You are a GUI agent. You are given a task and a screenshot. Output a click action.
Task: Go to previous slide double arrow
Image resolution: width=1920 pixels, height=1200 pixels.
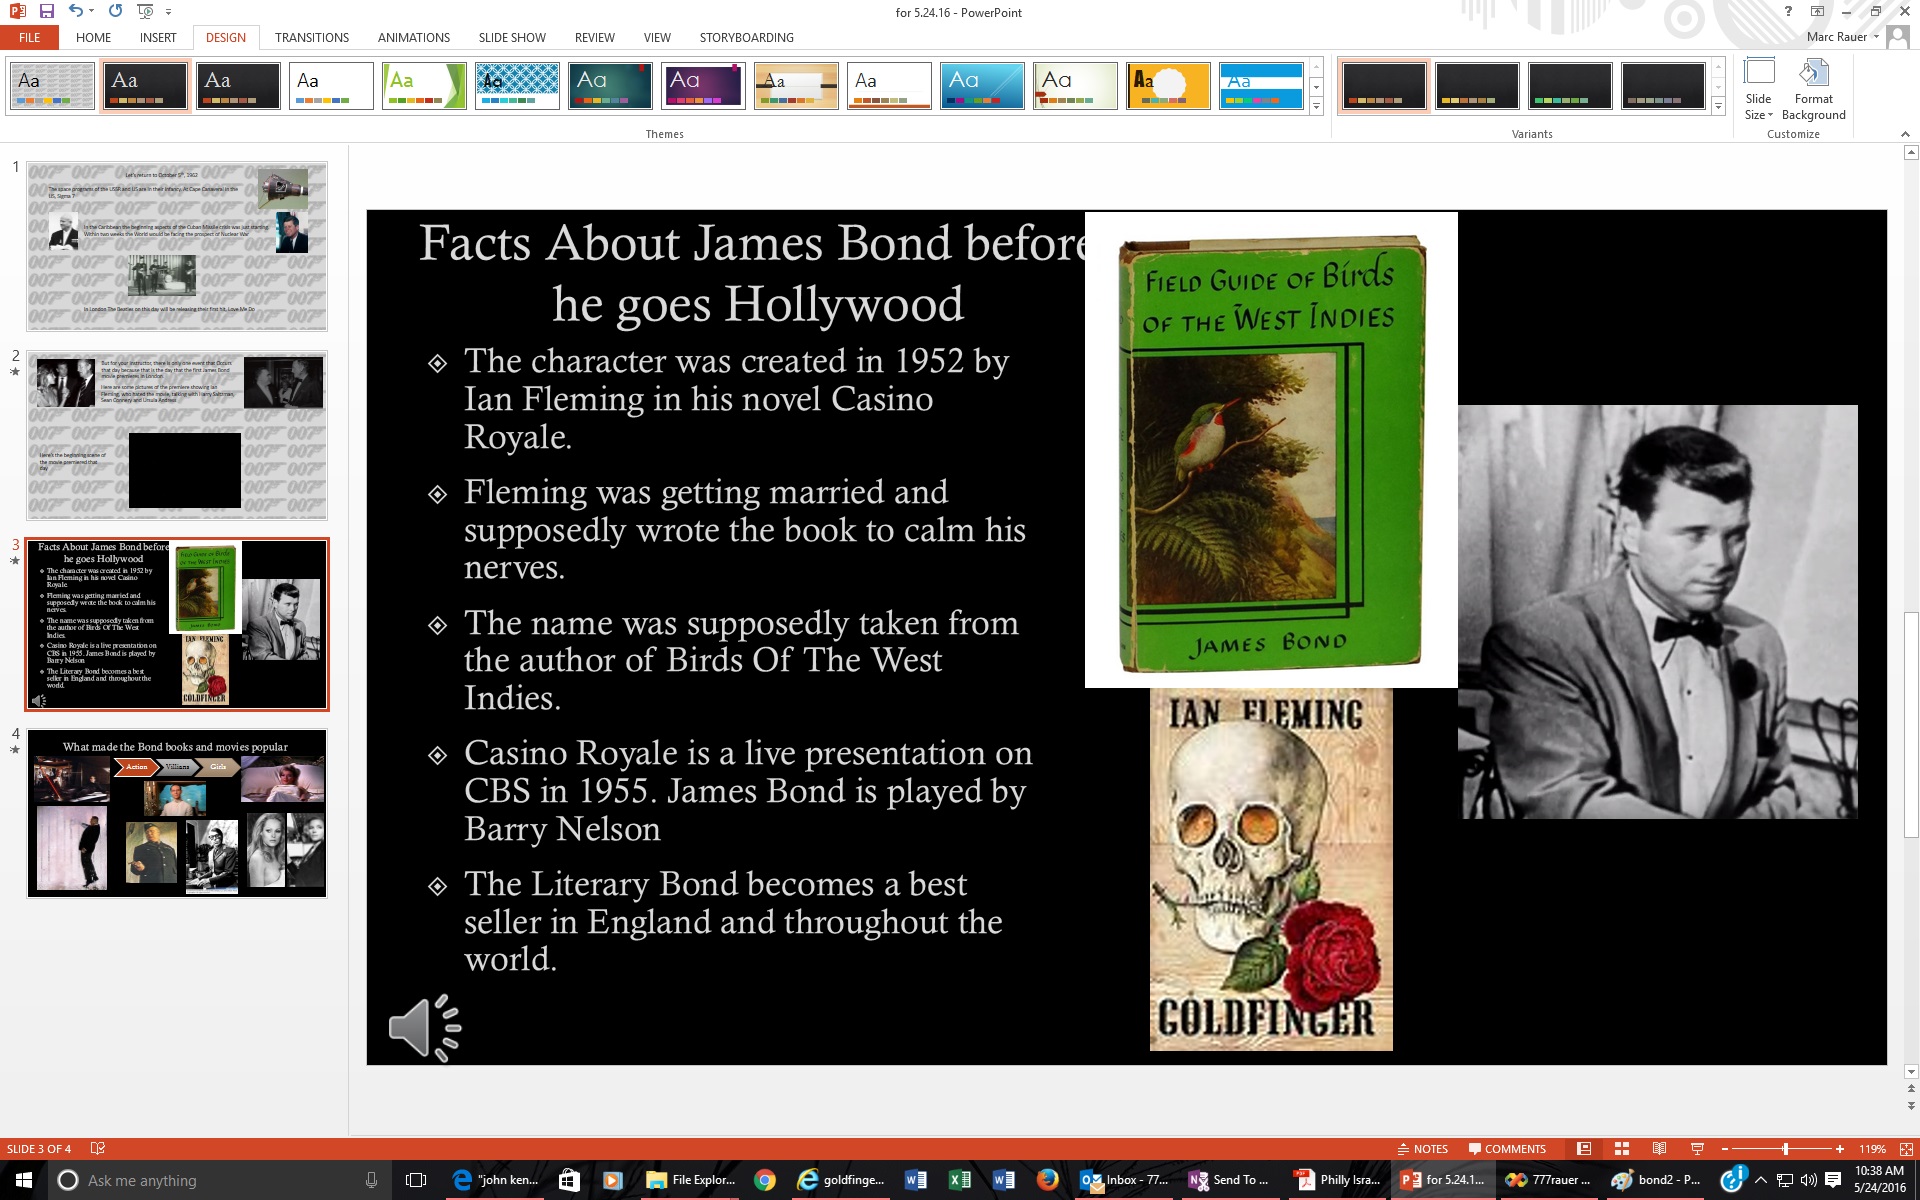(x=1911, y=1089)
